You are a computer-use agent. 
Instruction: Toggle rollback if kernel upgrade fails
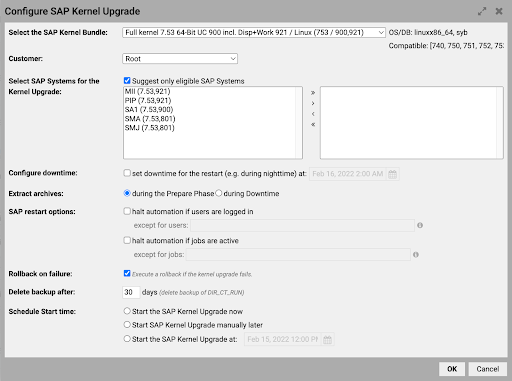tap(127, 274)
